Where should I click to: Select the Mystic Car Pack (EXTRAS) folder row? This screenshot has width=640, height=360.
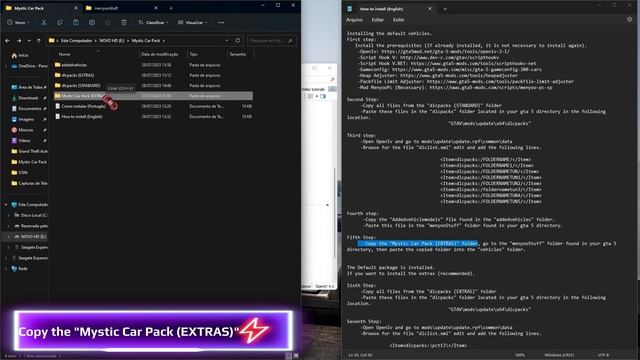pos(153,96)
